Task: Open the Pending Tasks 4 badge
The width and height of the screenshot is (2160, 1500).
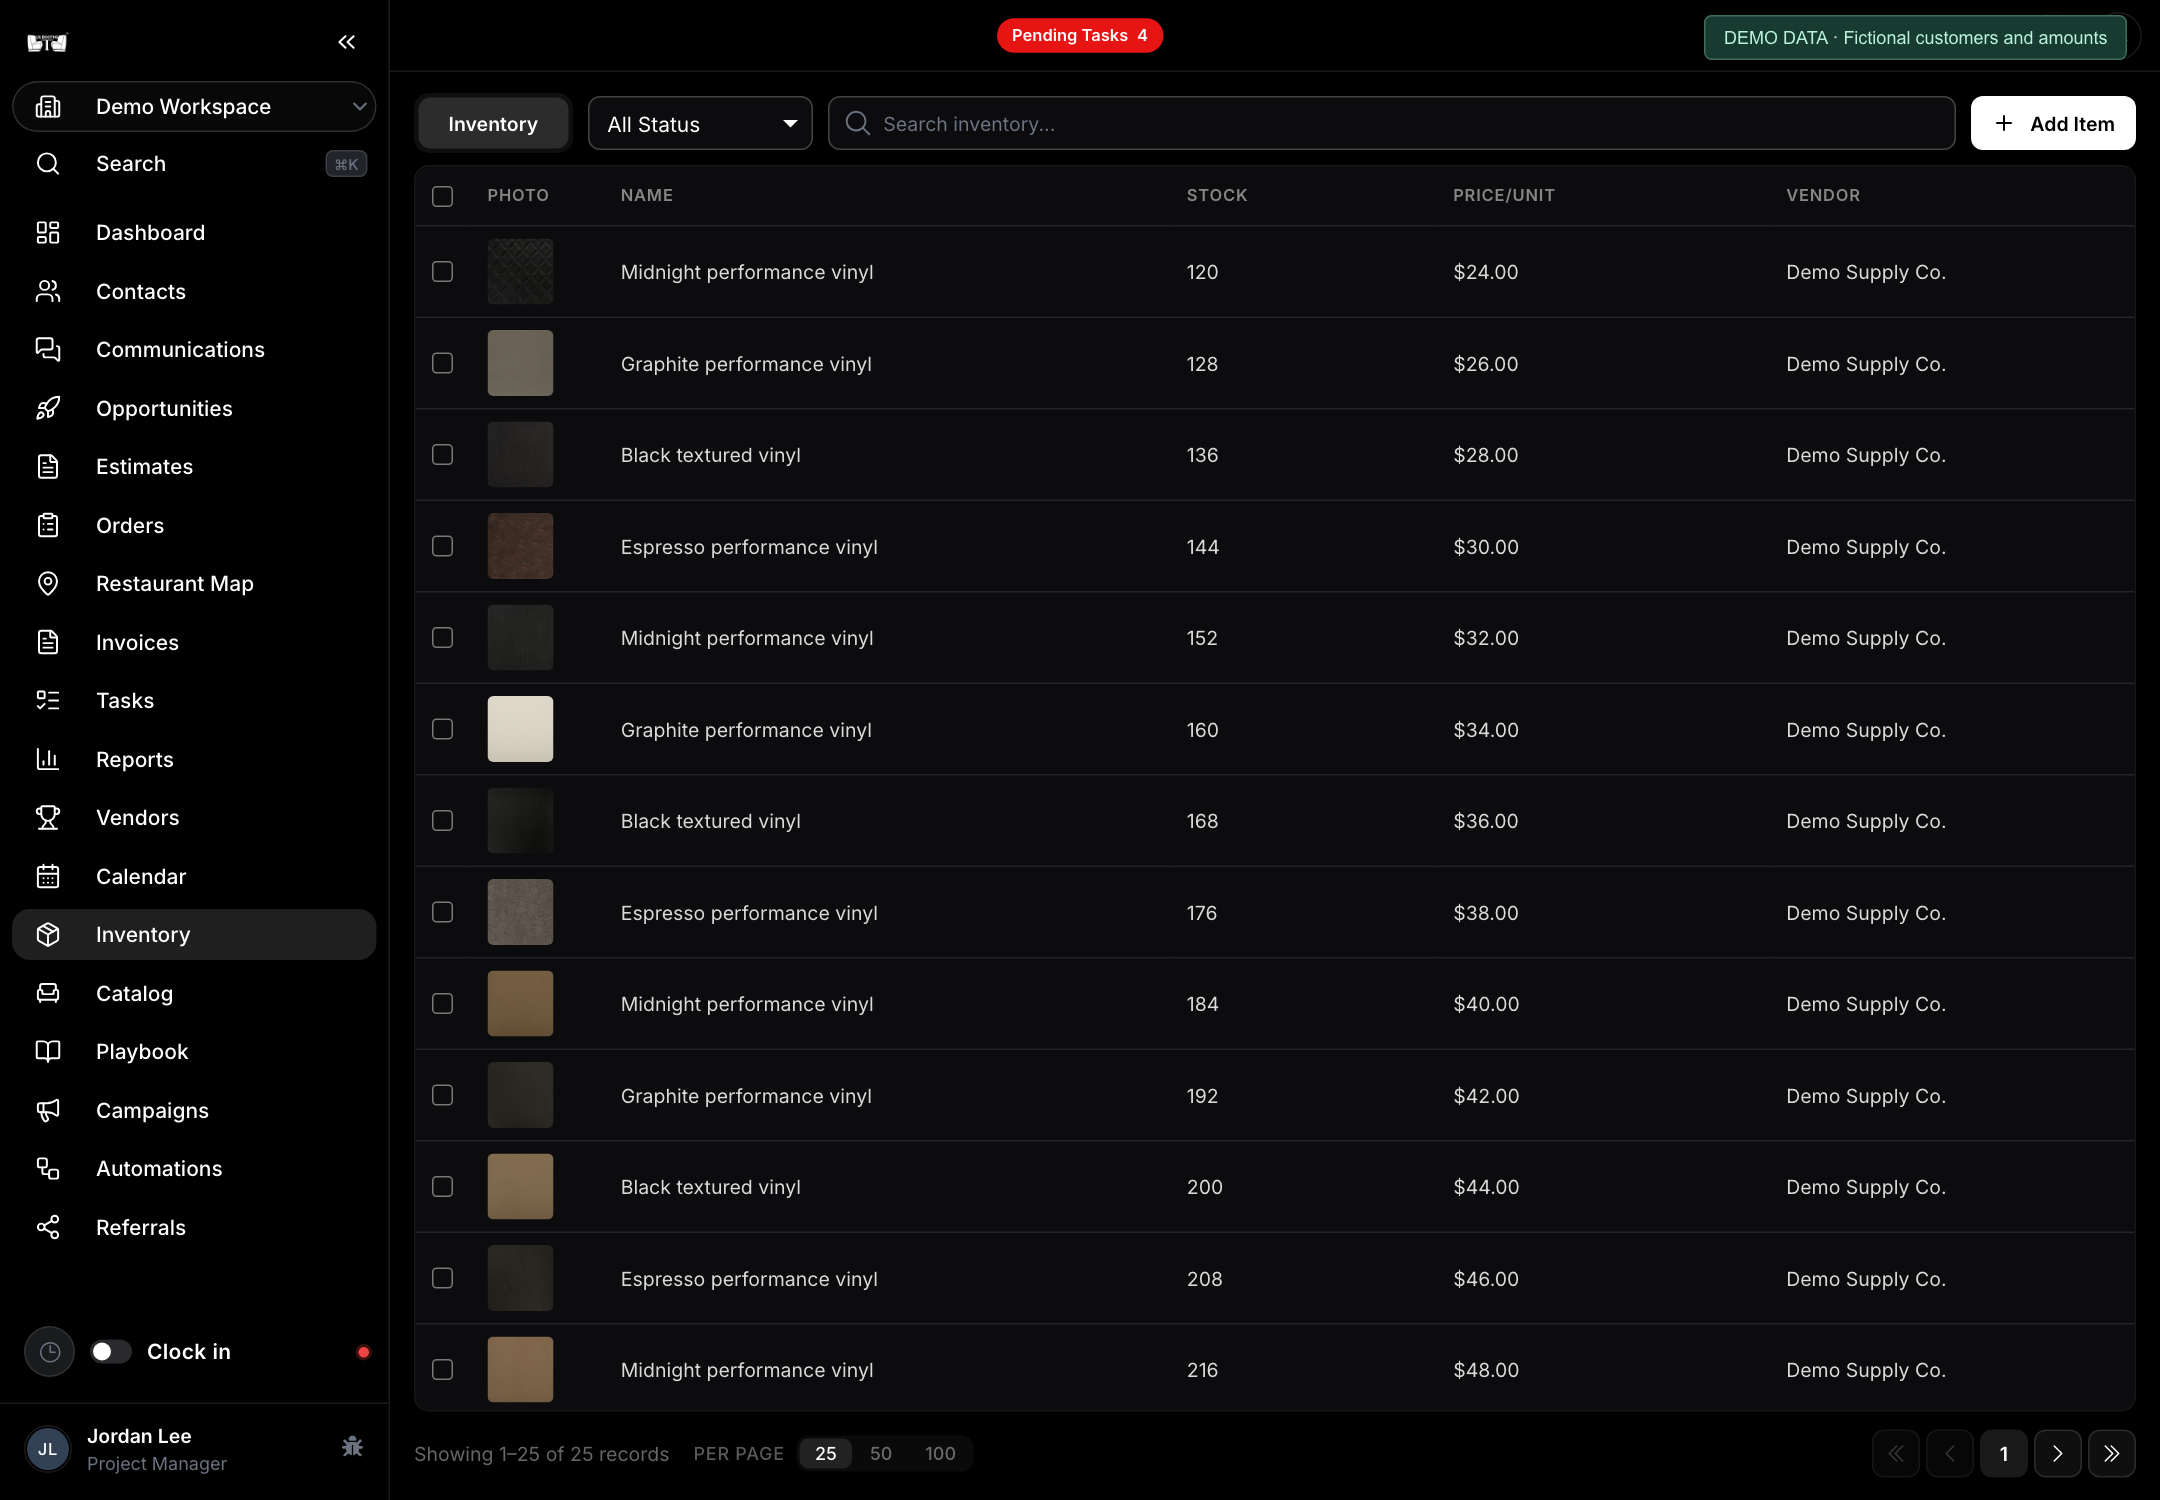Action: click(x=1079, y=36)
